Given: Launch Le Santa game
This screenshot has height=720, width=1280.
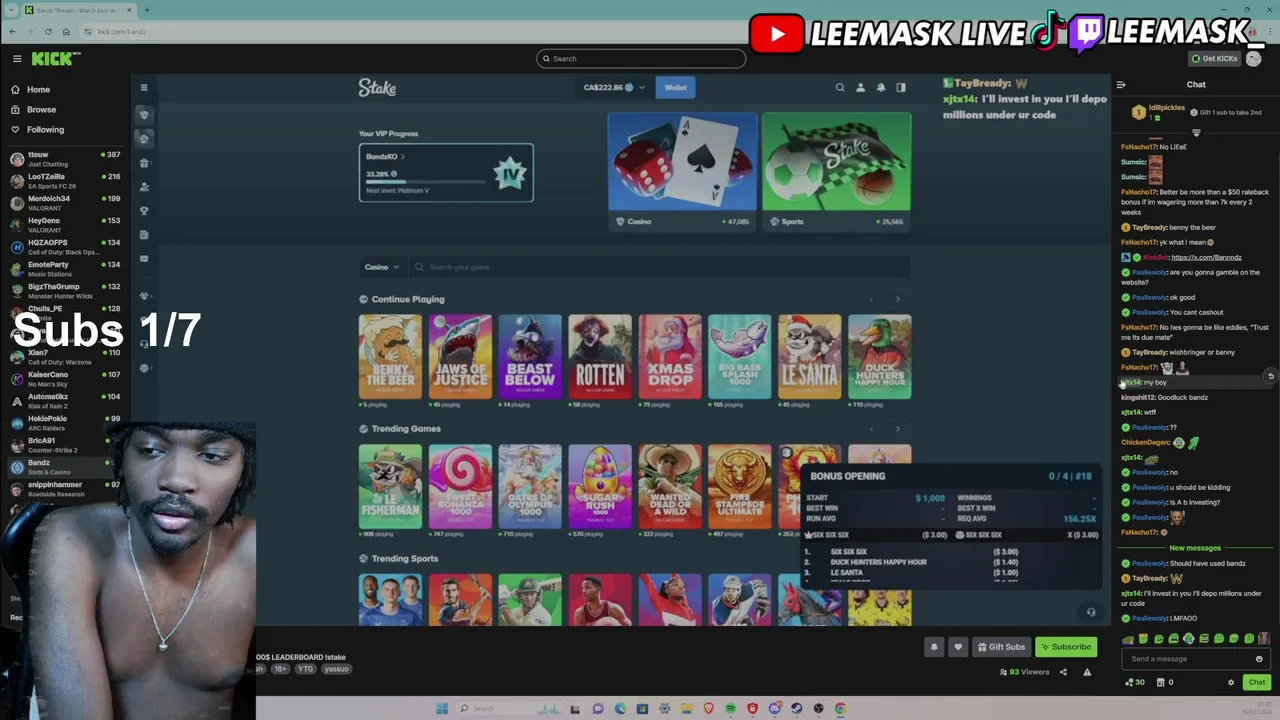Looking at the screenshot, I should coord(810,357).
